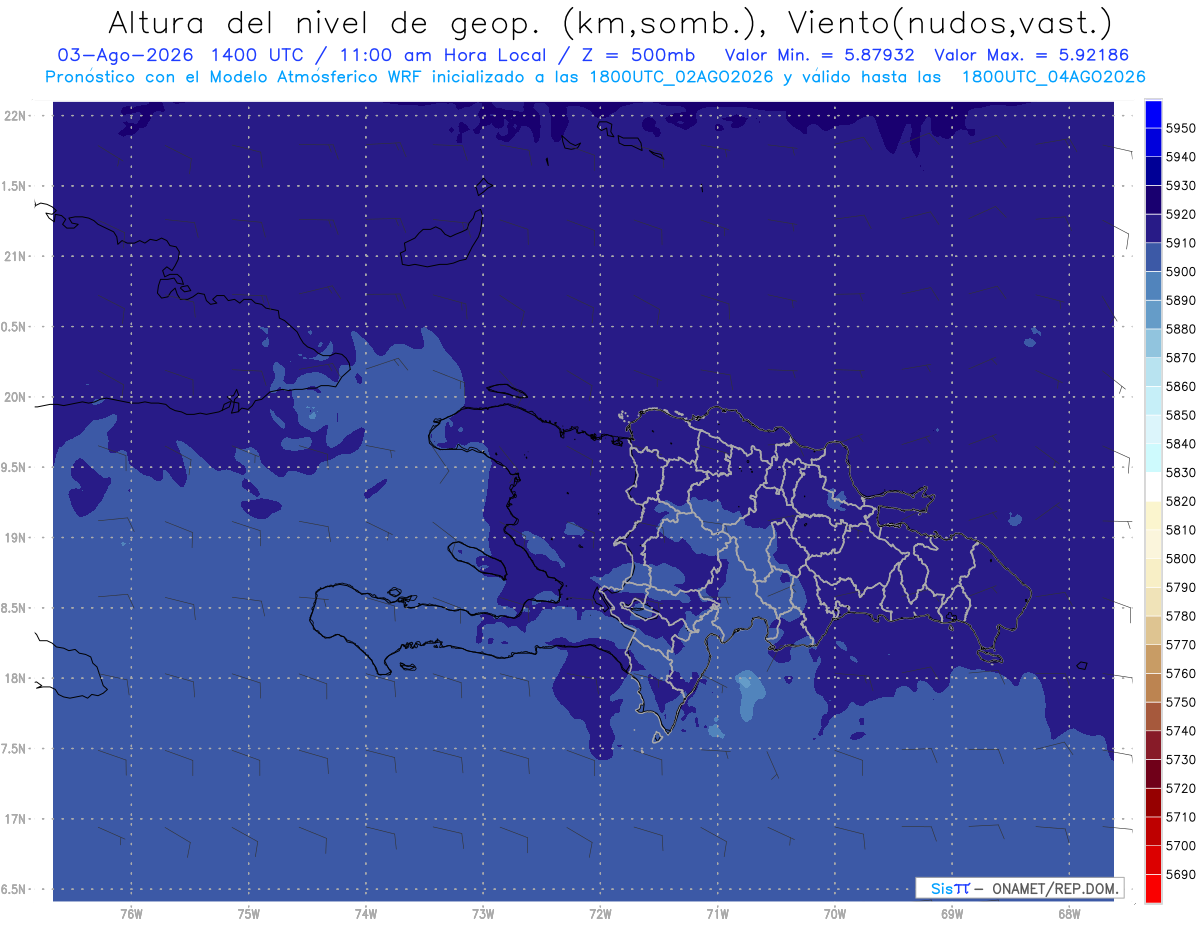Click the '5940' legend value
The height and width of the screenshot is (927, 1200).
(1181, 157)
